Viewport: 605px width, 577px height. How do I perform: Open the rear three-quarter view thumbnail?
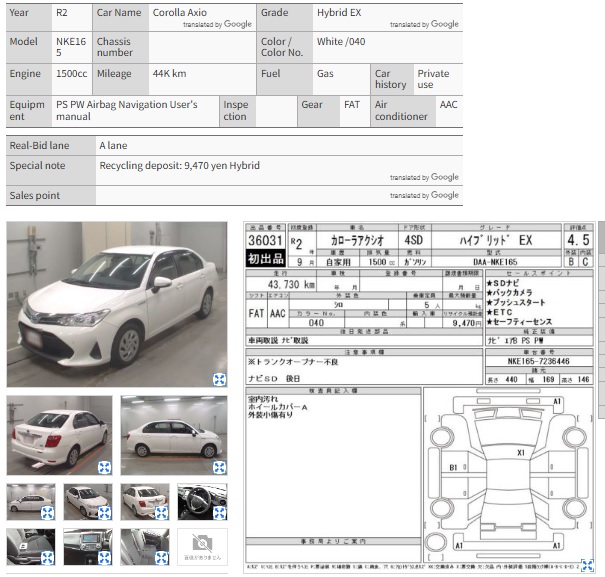tap(59, 435)
